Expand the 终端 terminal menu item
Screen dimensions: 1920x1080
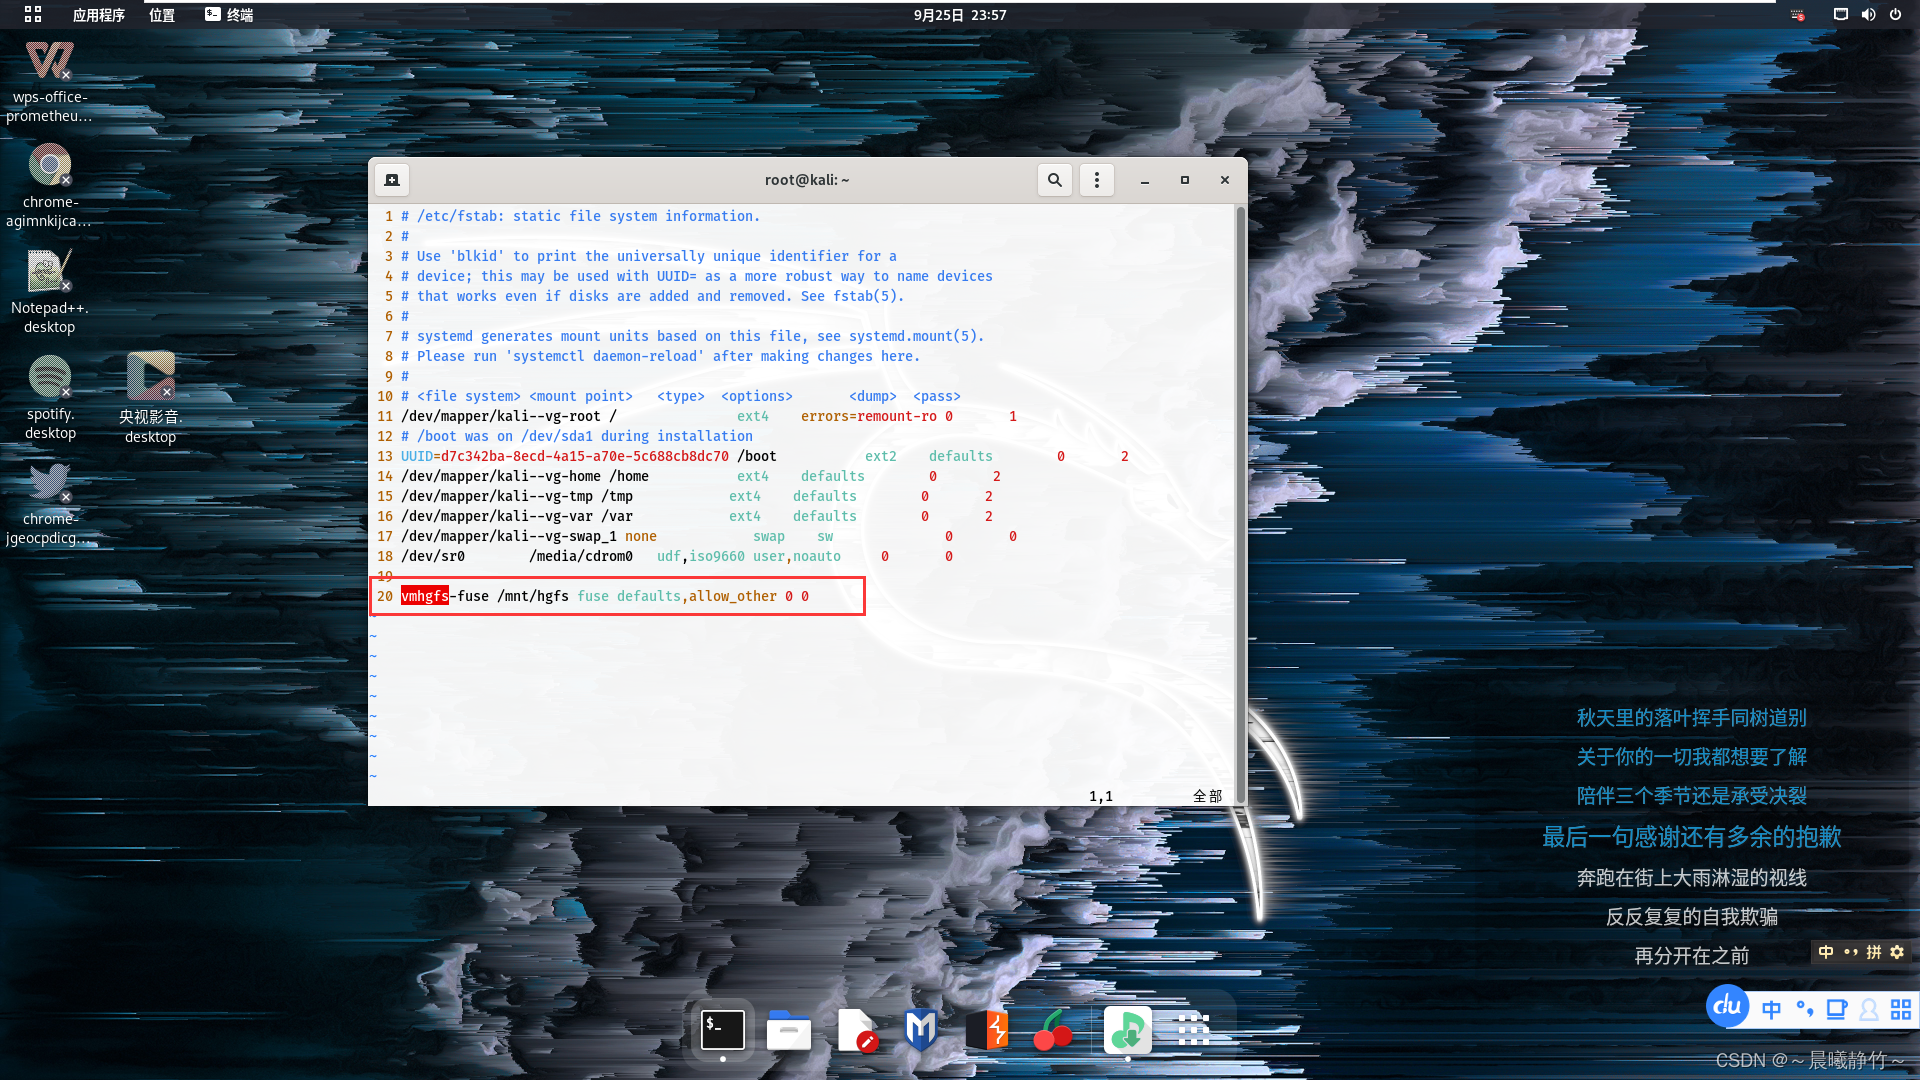coord(239,15)
